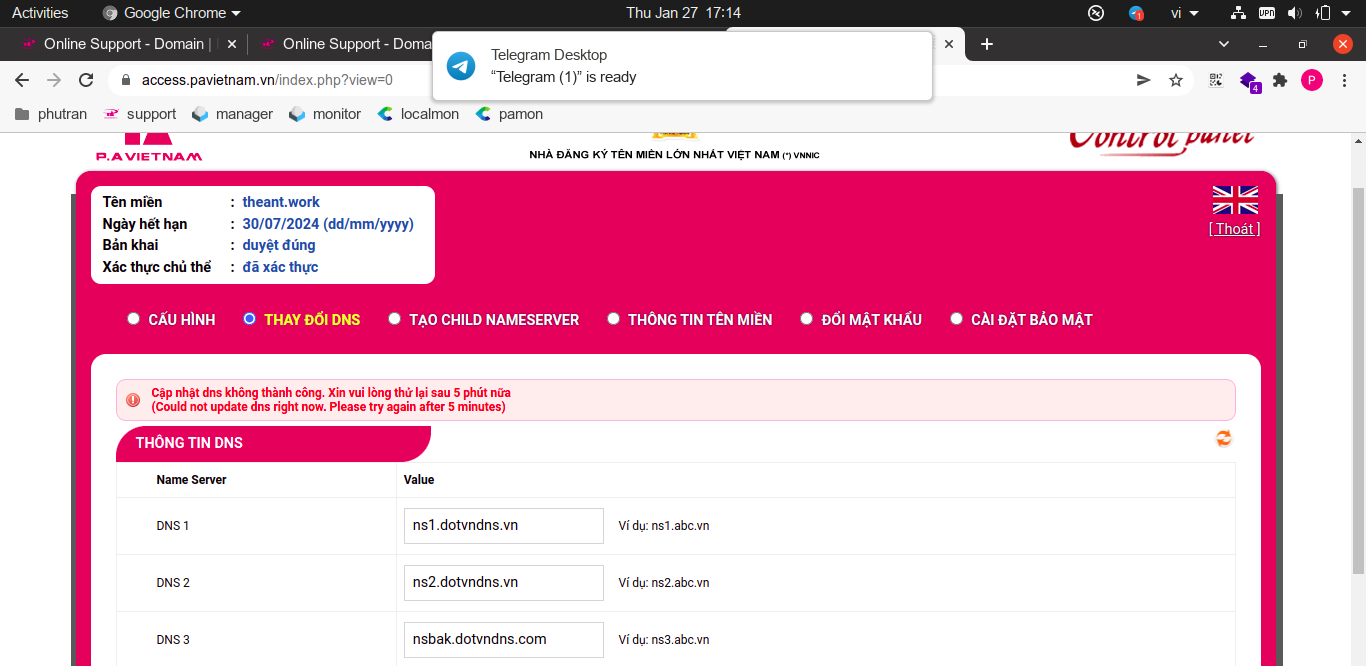Bookmark this page with the star icon
This screenshot has width=1366, height=666.
[1176, 80]
